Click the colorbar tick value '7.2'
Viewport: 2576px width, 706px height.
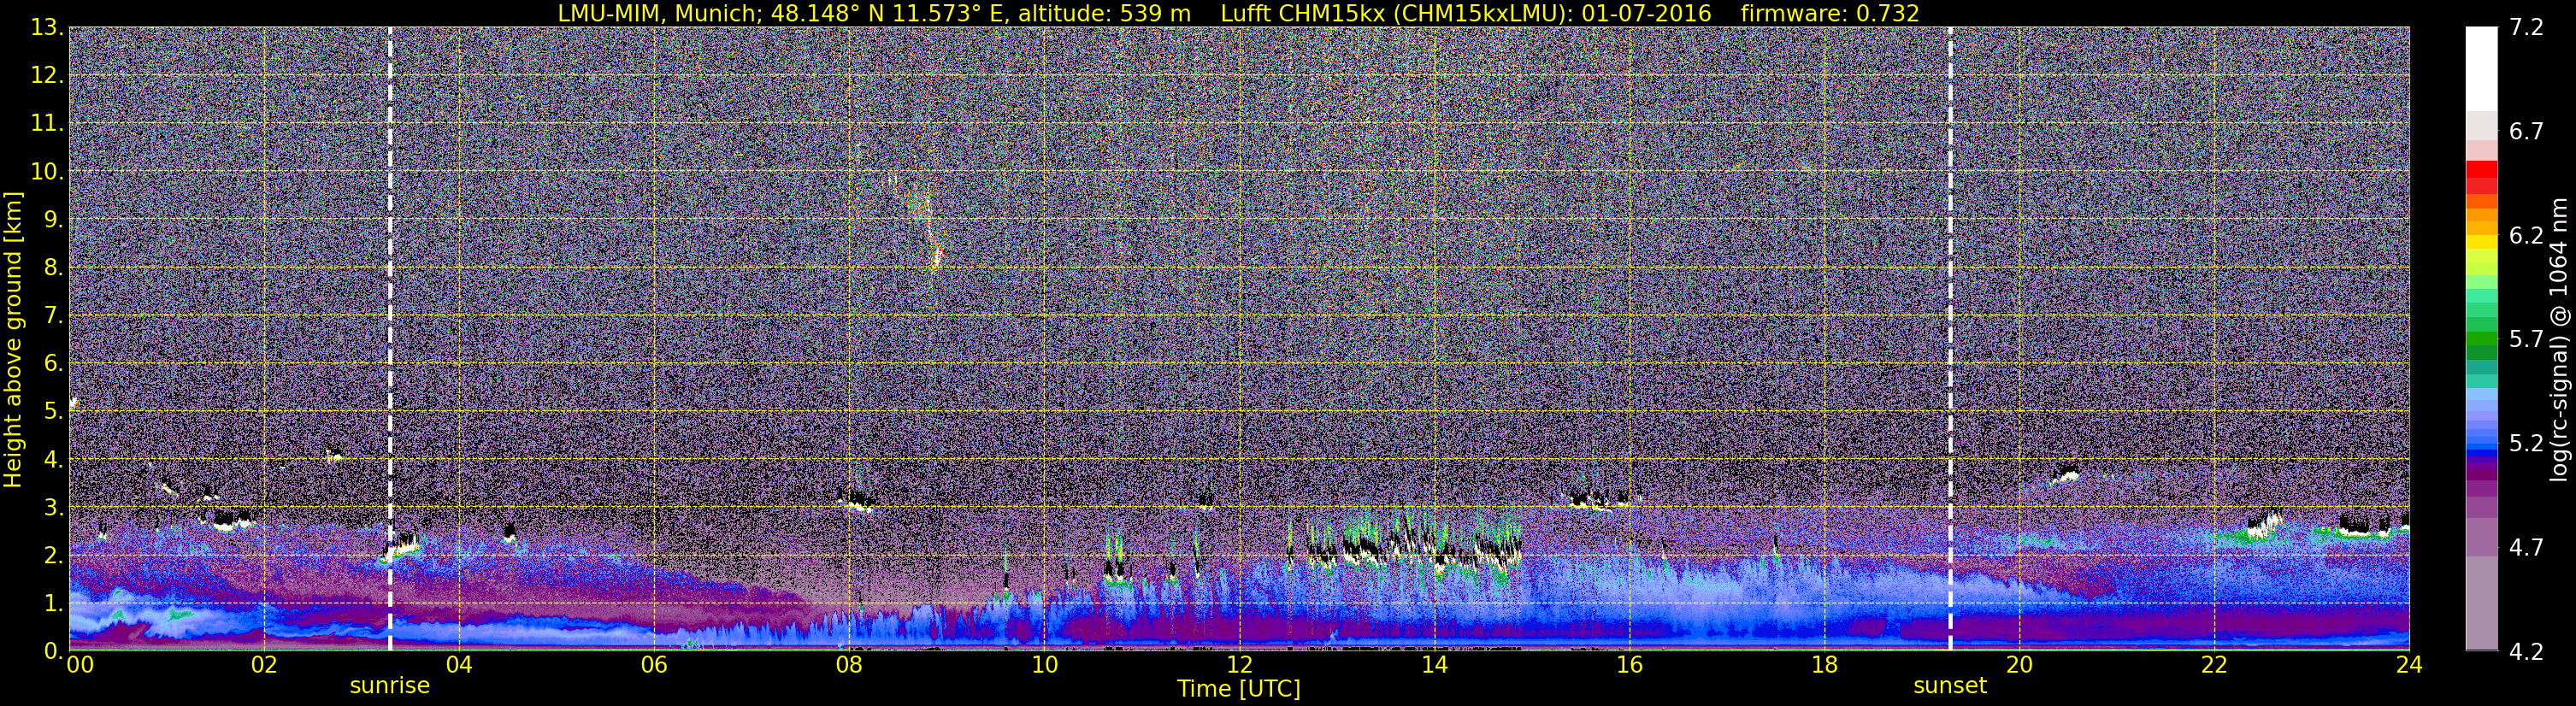[x=2526, y=27]
